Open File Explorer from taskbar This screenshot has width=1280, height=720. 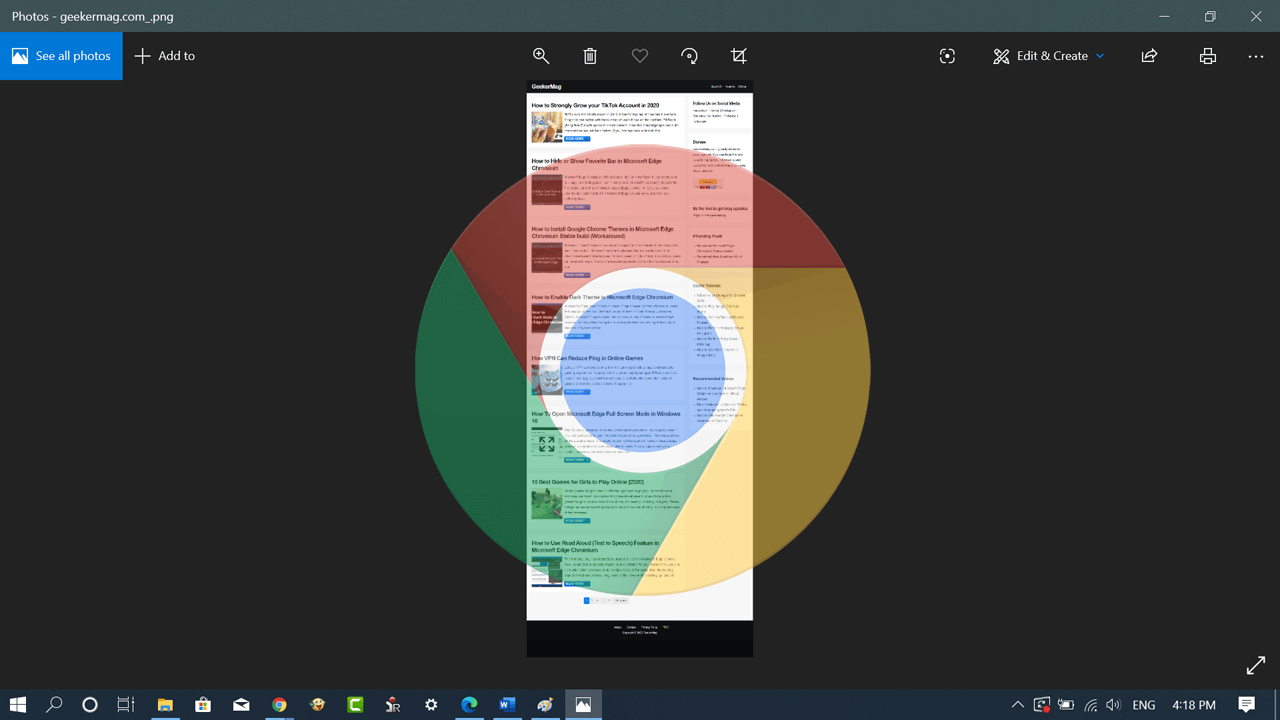click(165, 705)
